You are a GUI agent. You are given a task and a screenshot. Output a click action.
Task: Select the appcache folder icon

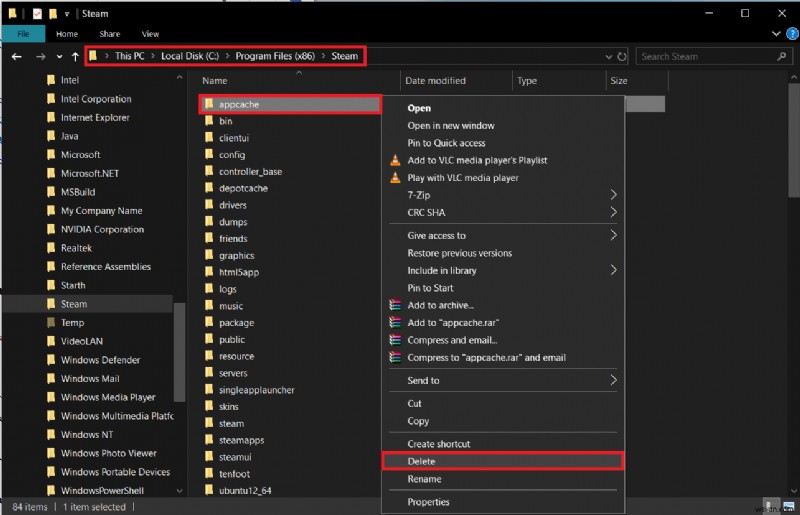[x=209, y=104]
